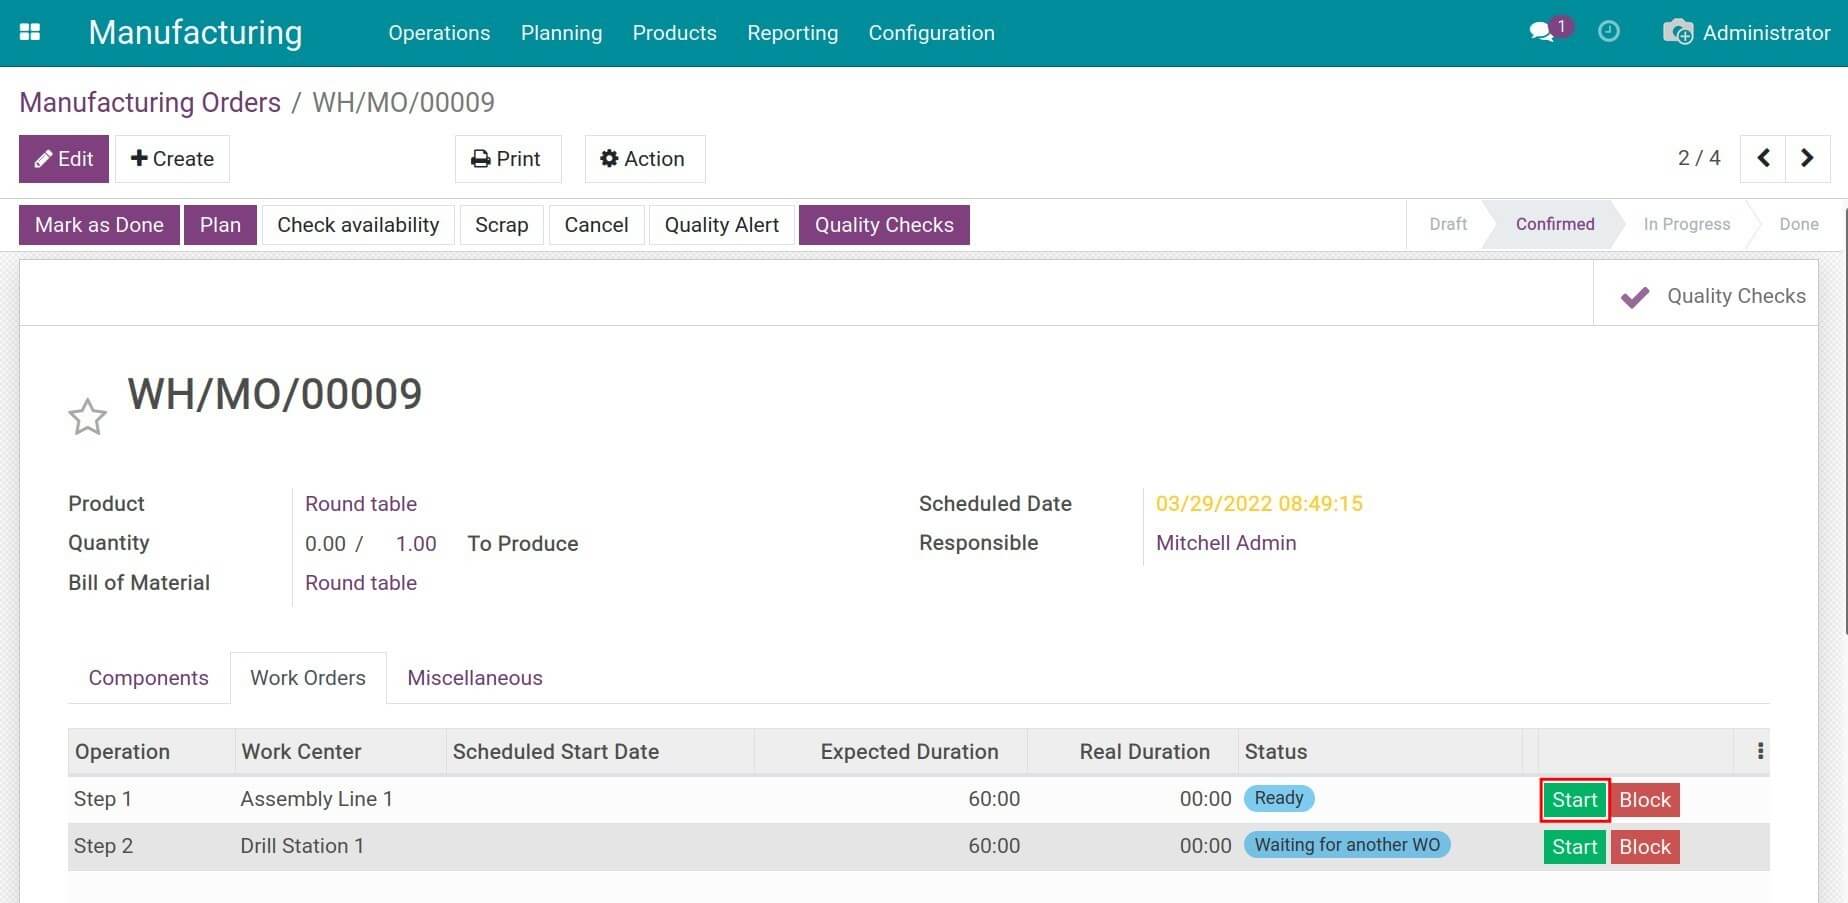Screen dimensions: 1848x903
Task: Open the Quality Checks checkmark stat button
Action: [1713, 296]
